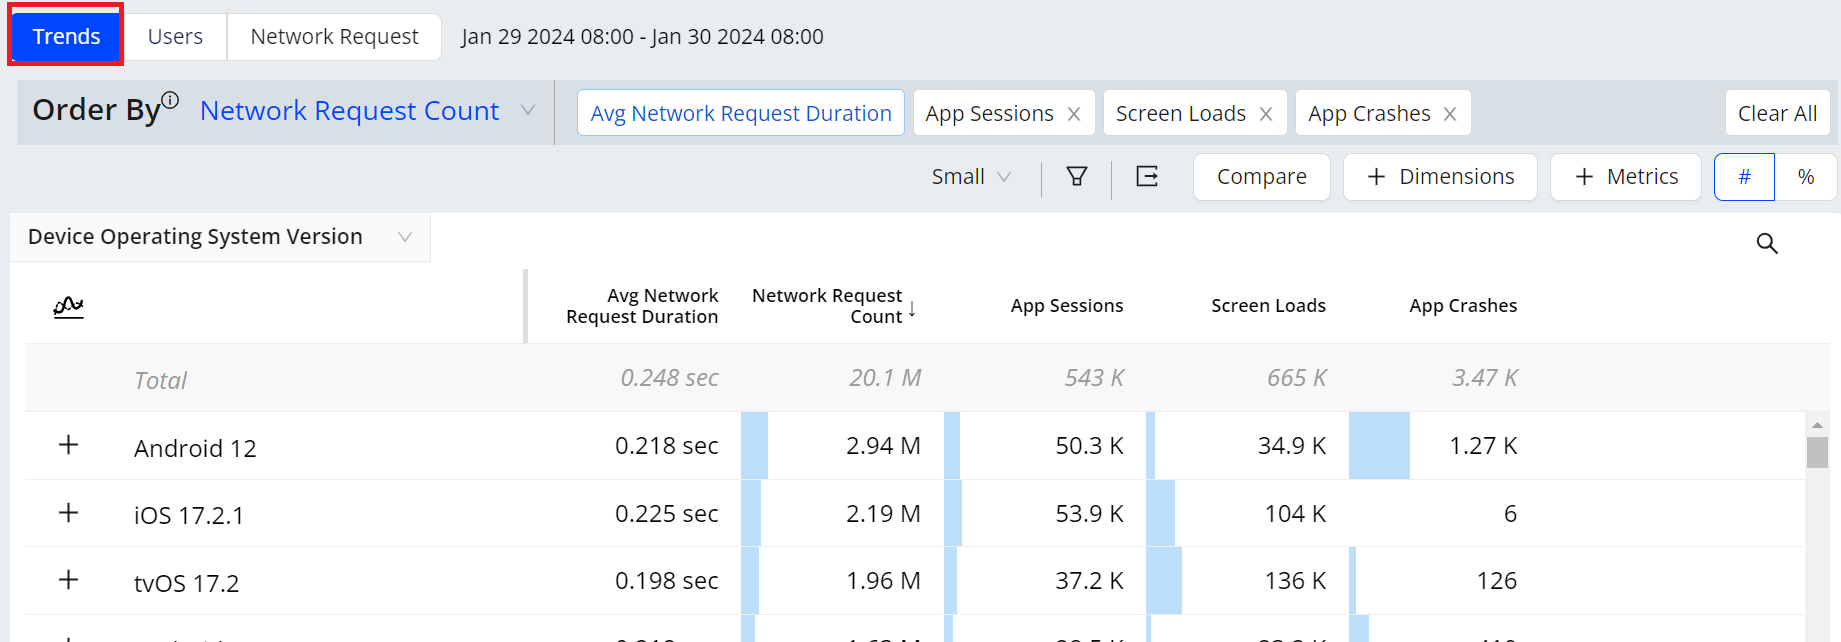The width and height of the screenshot is (1841, 642).
Task: Click the Order By info icon
Action: (x=170, y=100)
